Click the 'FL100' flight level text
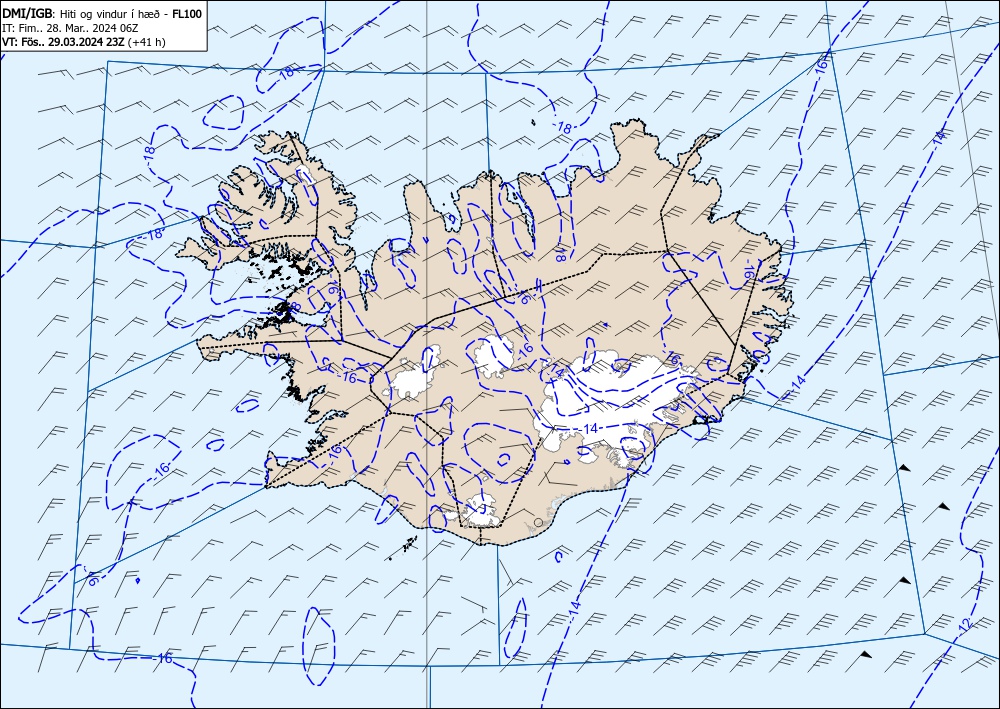1000x709 pixels. click(x=186, y=13)
